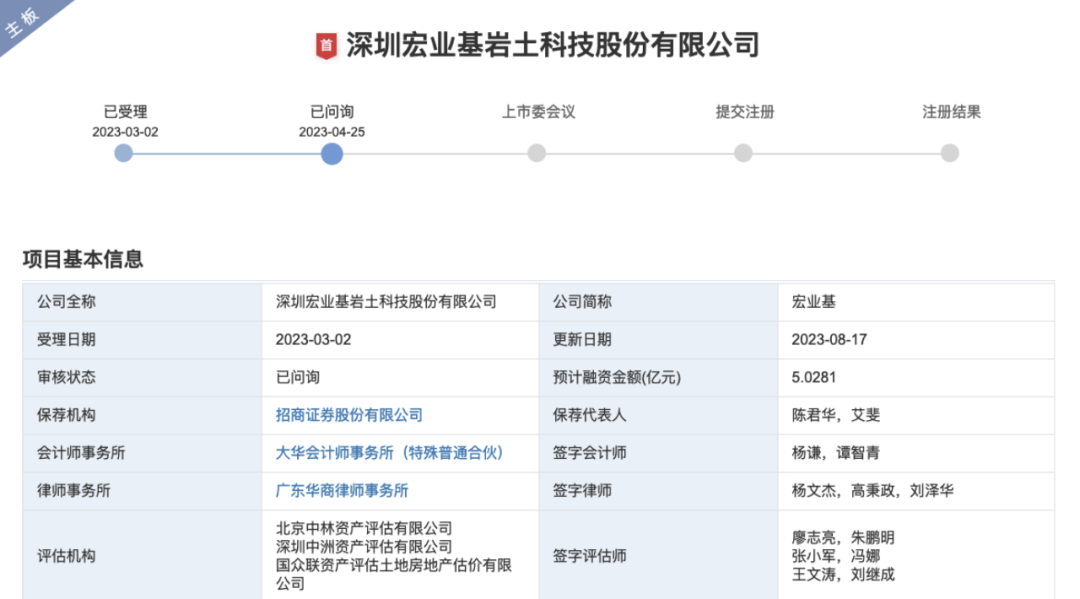Image resolution: width=1080 pixels, height=599 pixels.
Task: Click the 保荐机构 label cell
Action: tap(142, 416)
